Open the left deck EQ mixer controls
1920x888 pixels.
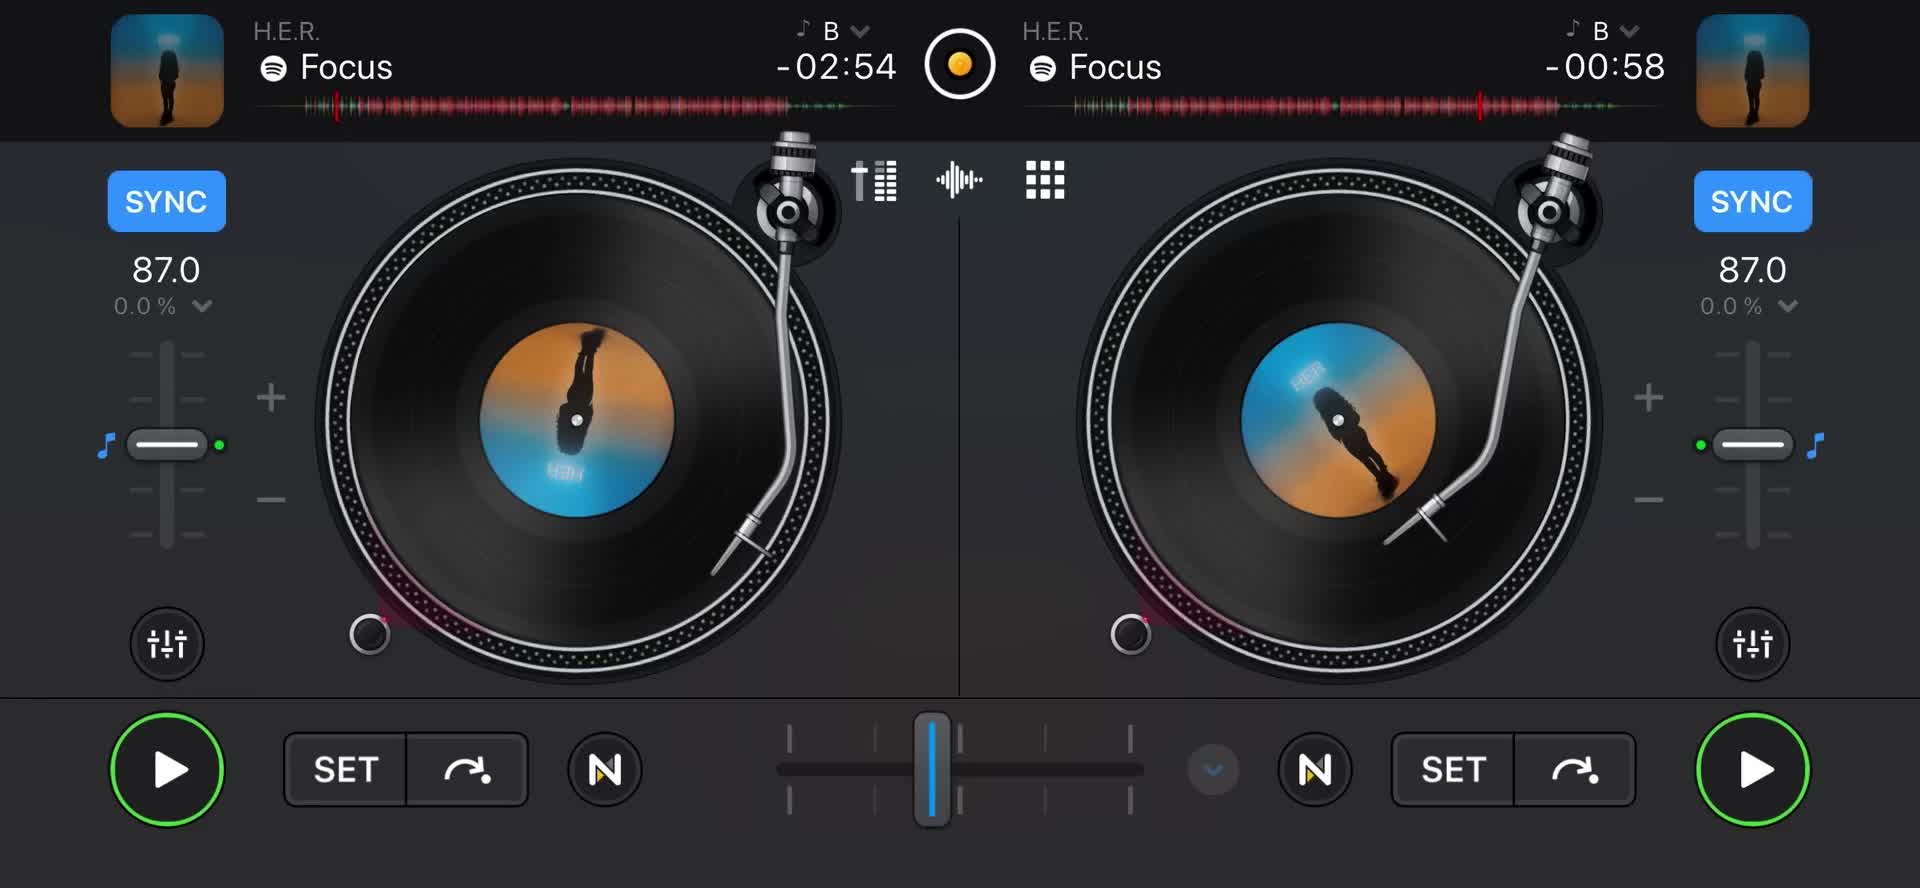click(x=167, y=644)
